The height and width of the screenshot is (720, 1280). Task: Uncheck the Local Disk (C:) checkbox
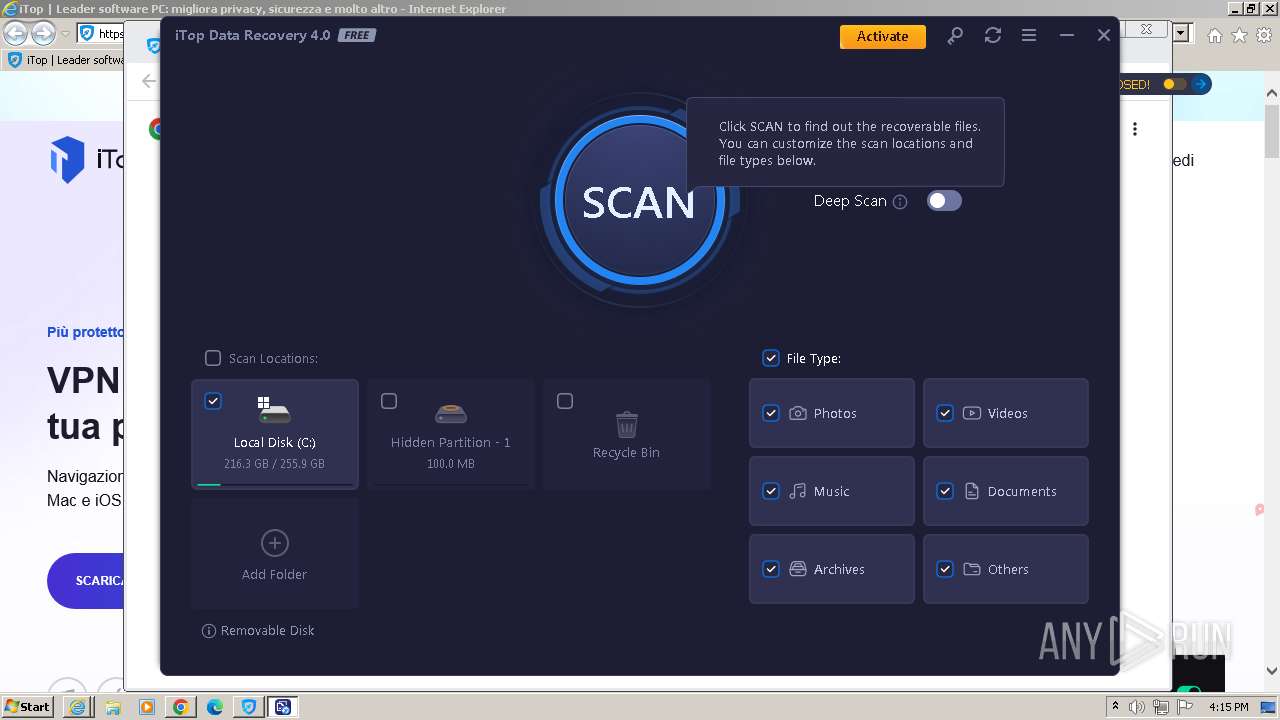[x=213, y=401]
